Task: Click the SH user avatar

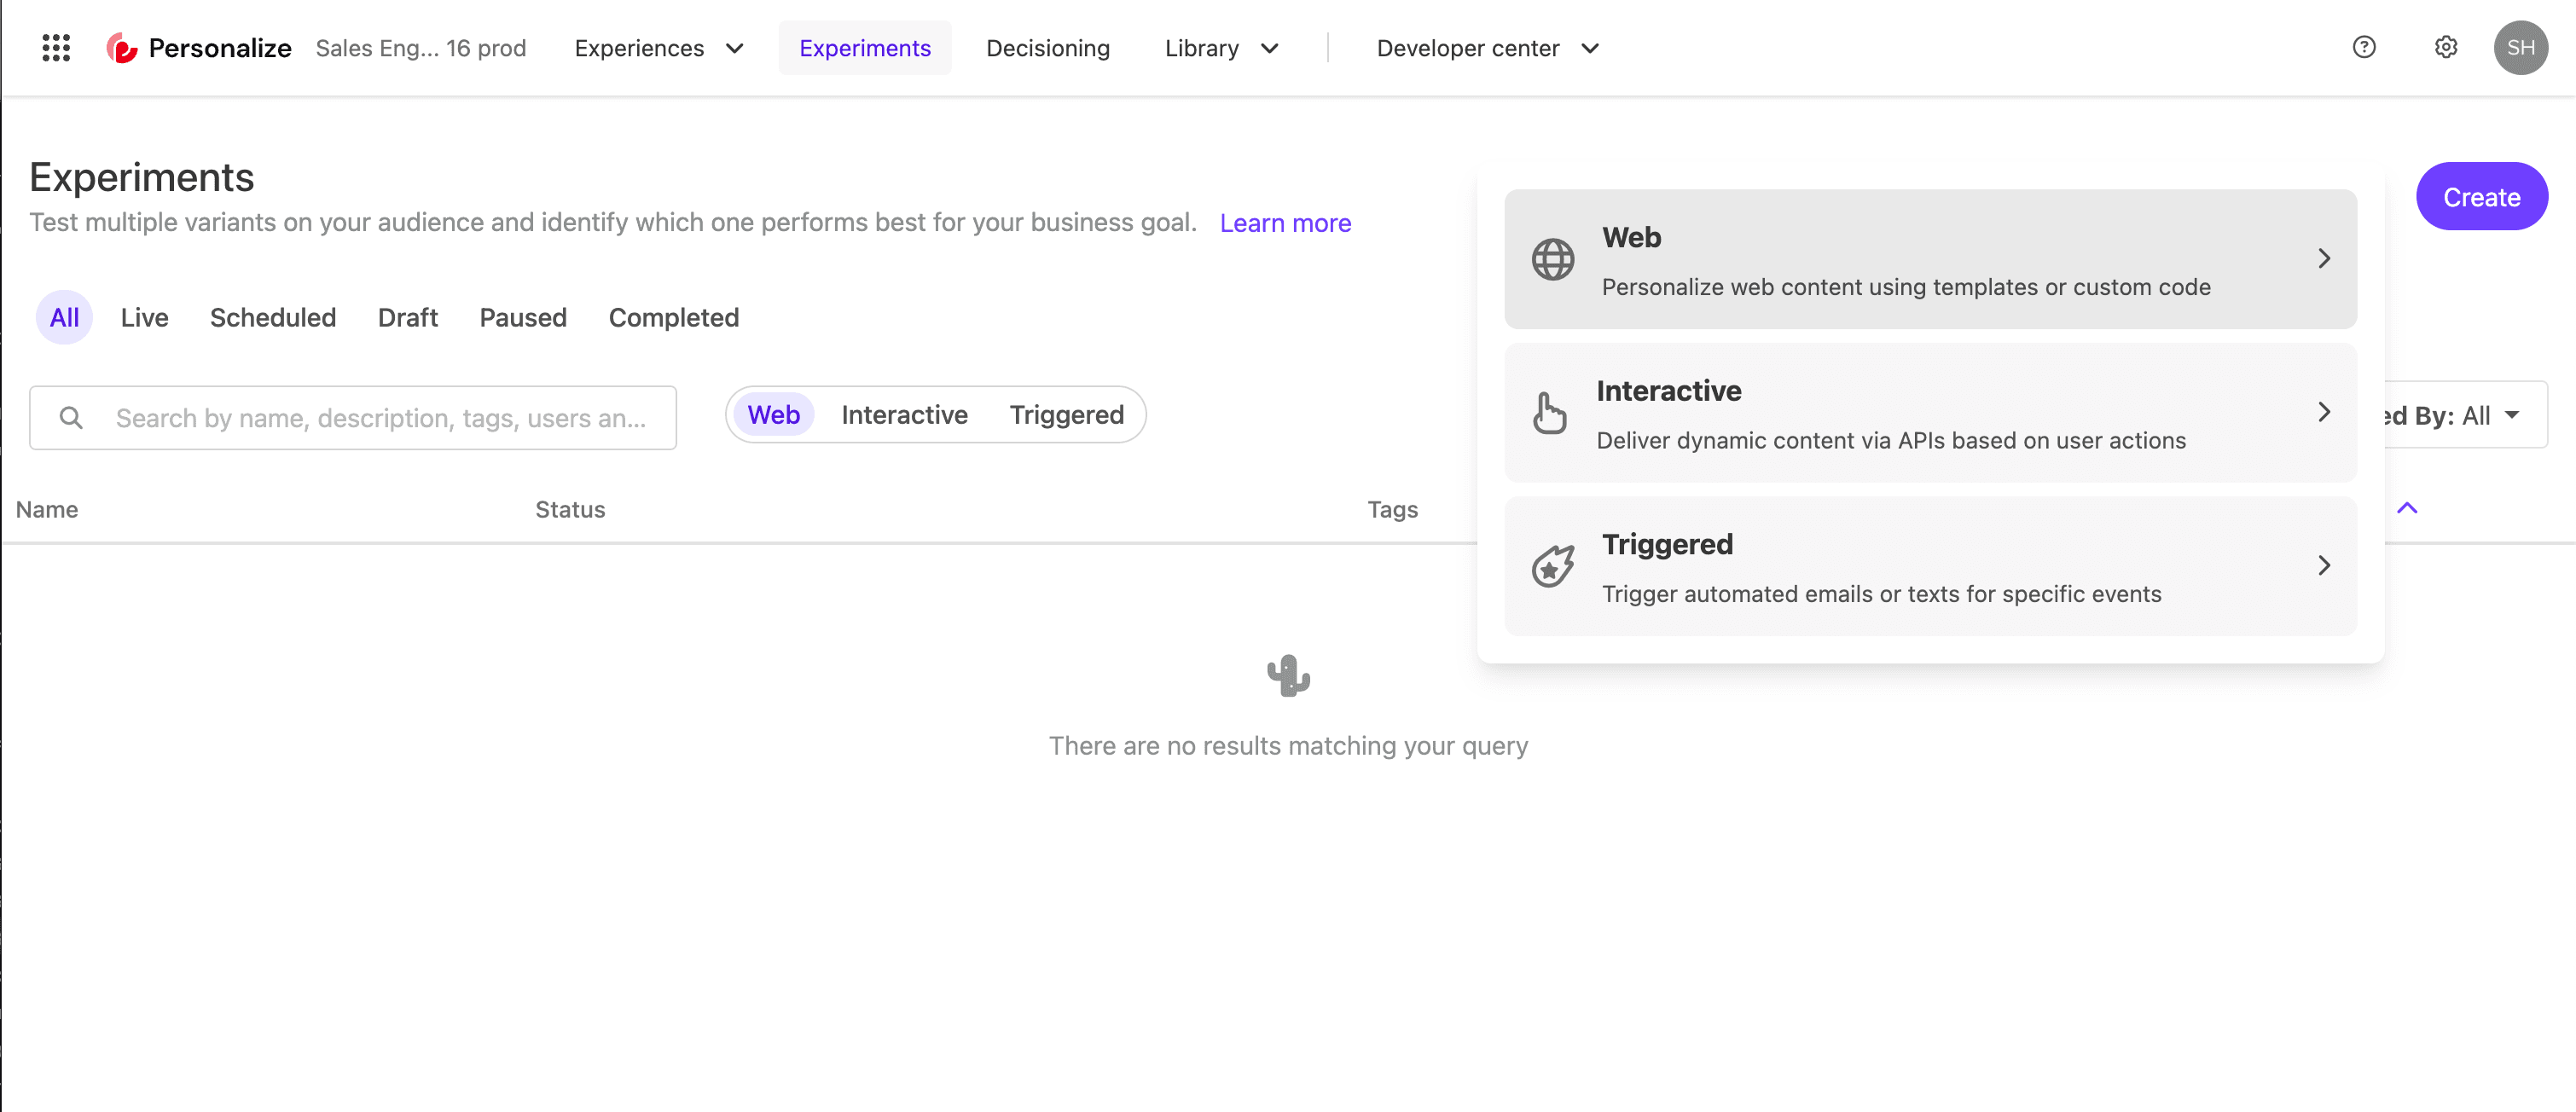Action: pyautogui.click(x=2520, y=48)
